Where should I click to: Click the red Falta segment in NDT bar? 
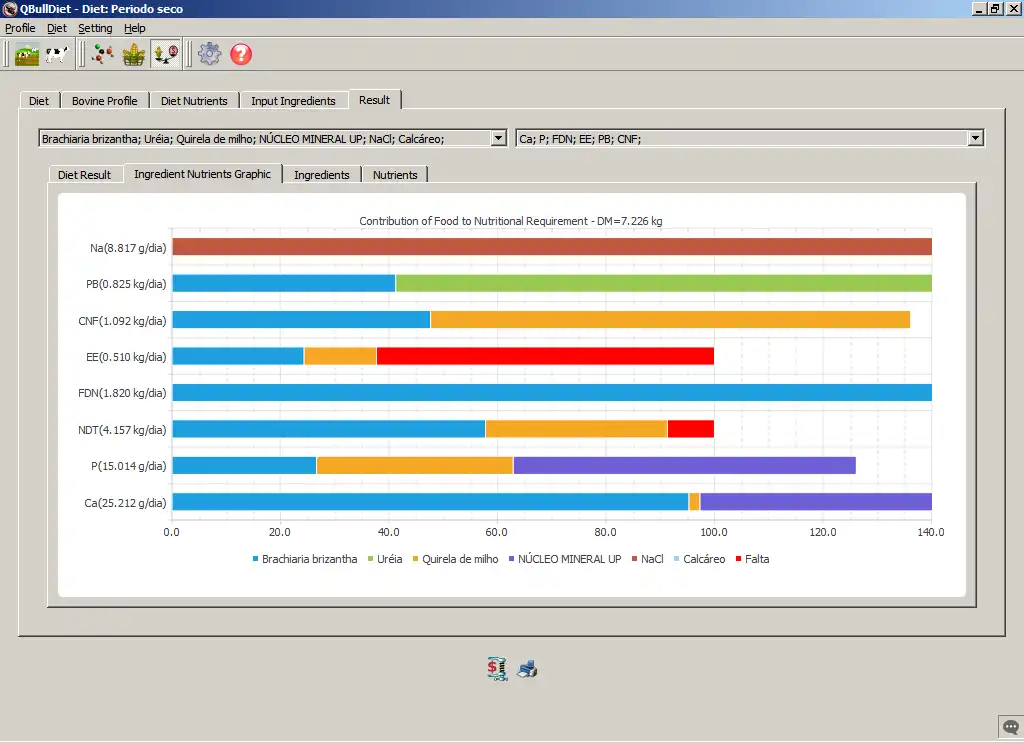pyautogui.click(x=690, y=429)
